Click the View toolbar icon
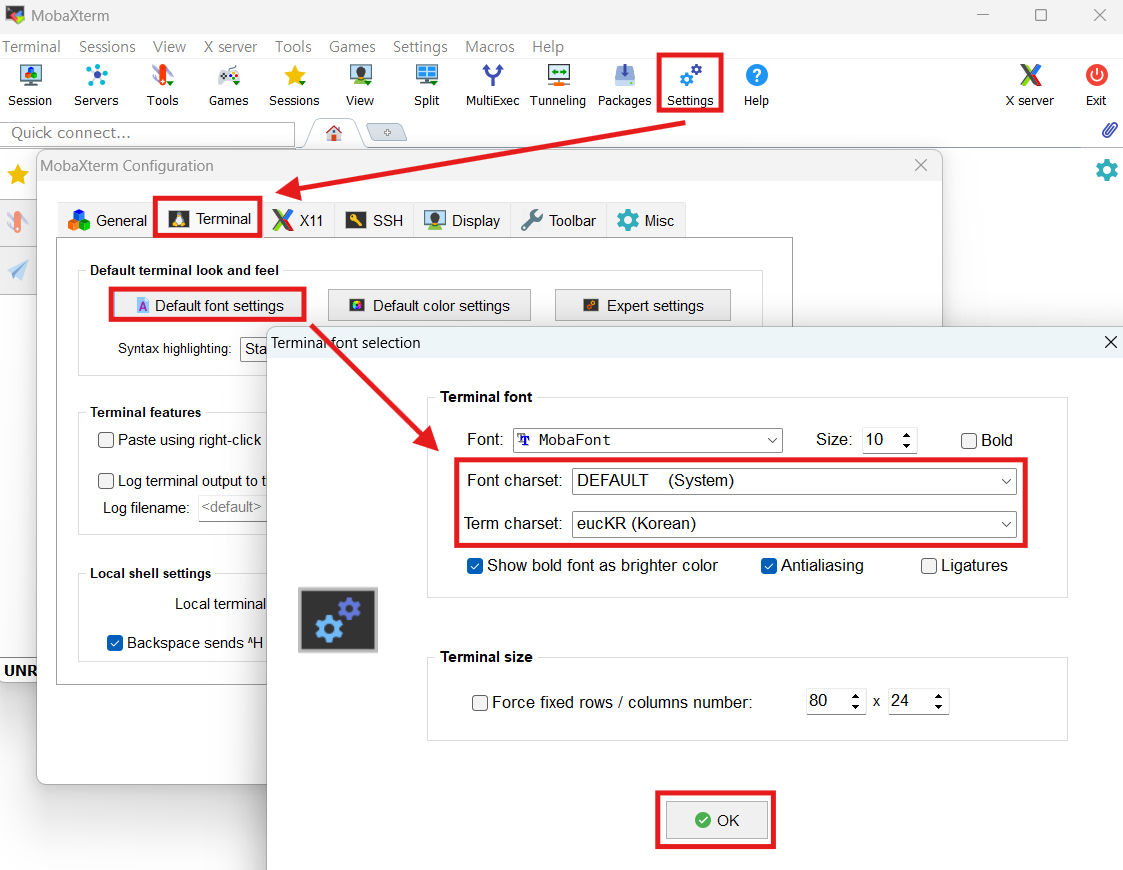1123x870 pixels. click(x=360, y=85)
